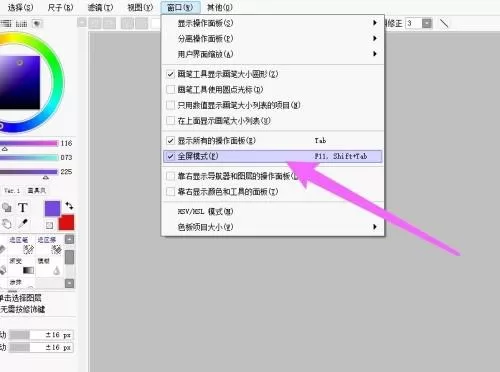Choose the 选区擦 selection eraser tool

pyautogui.click(x=48, y=245)
